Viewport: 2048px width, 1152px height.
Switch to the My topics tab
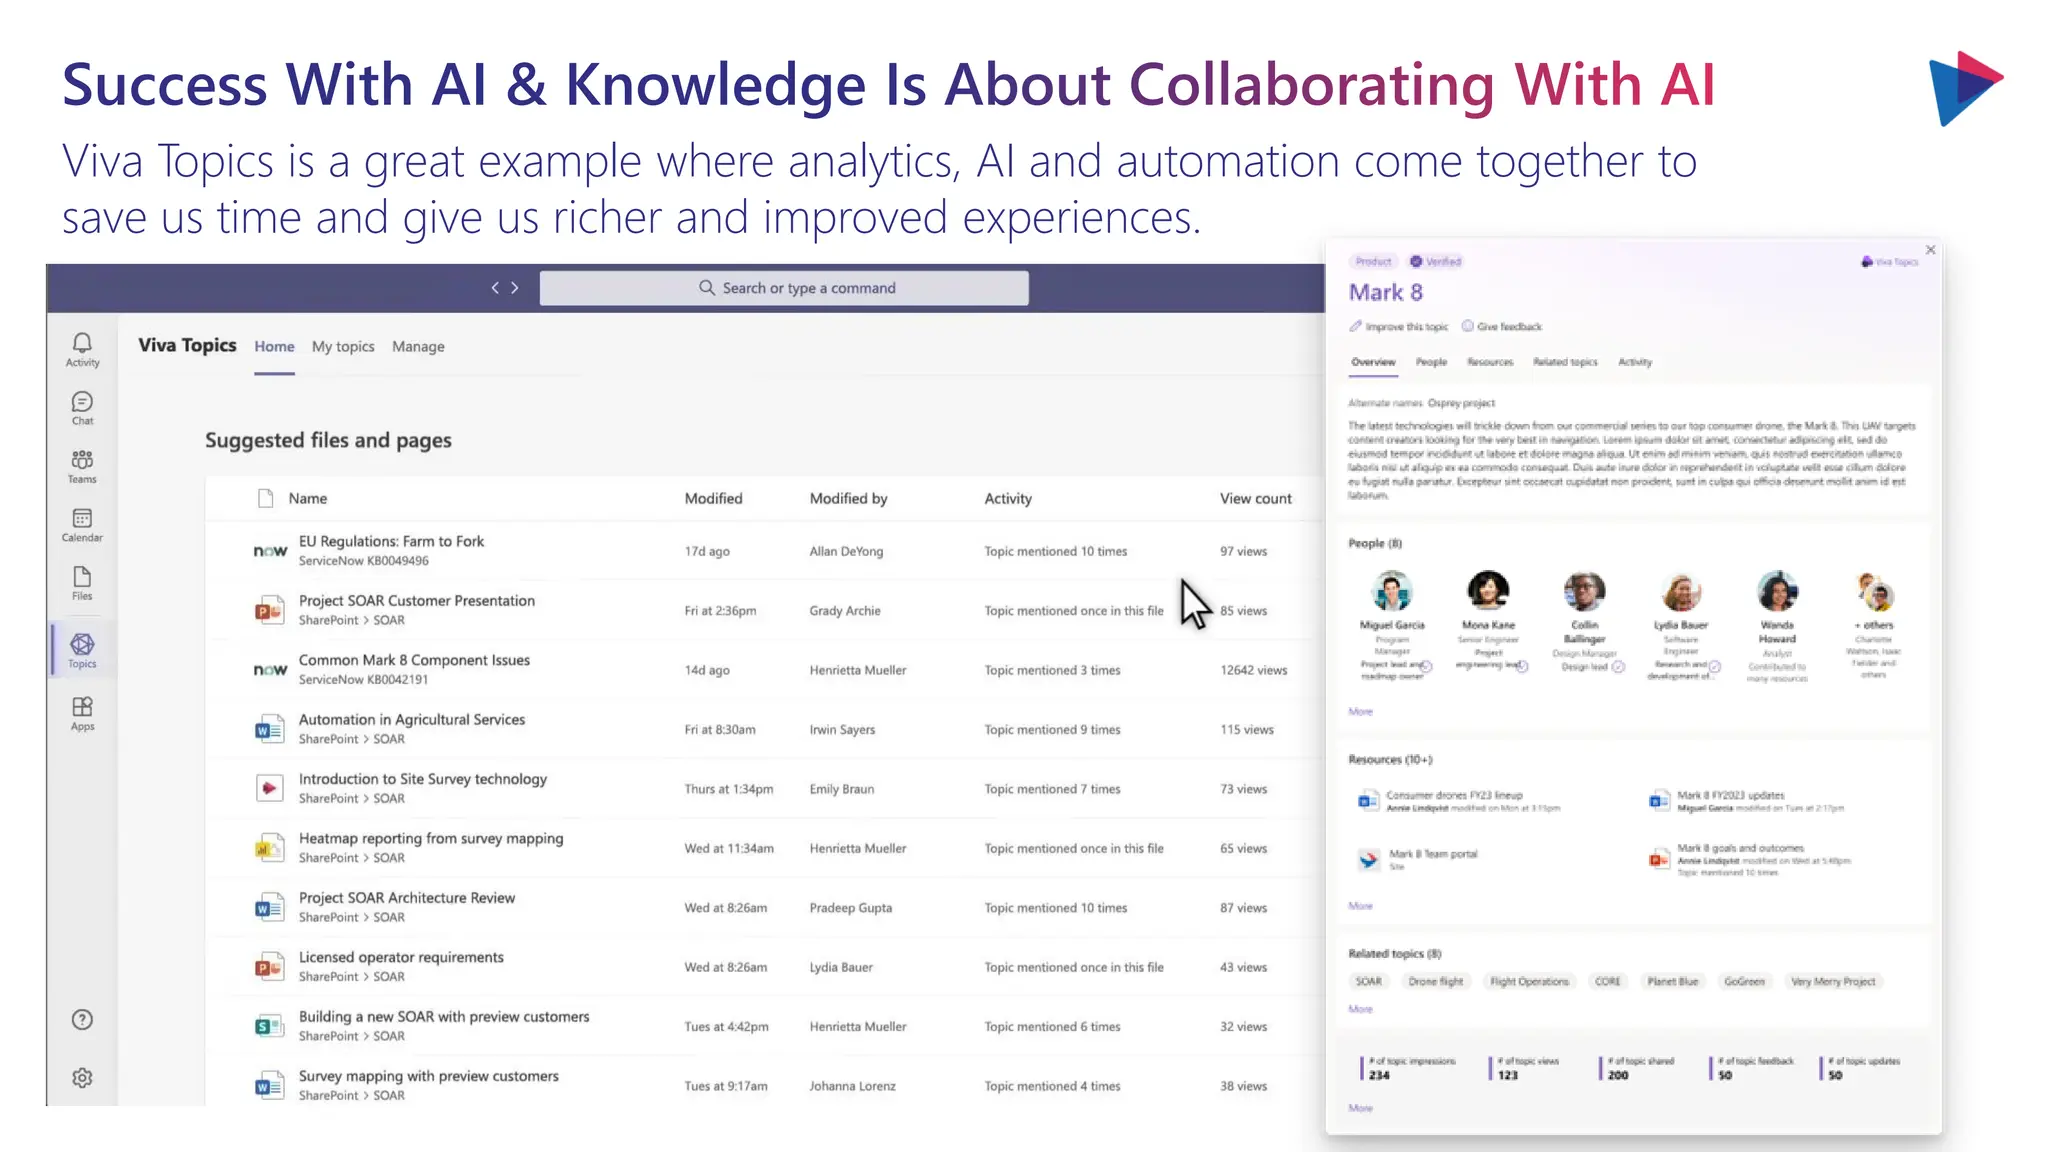tap(343, 346)
